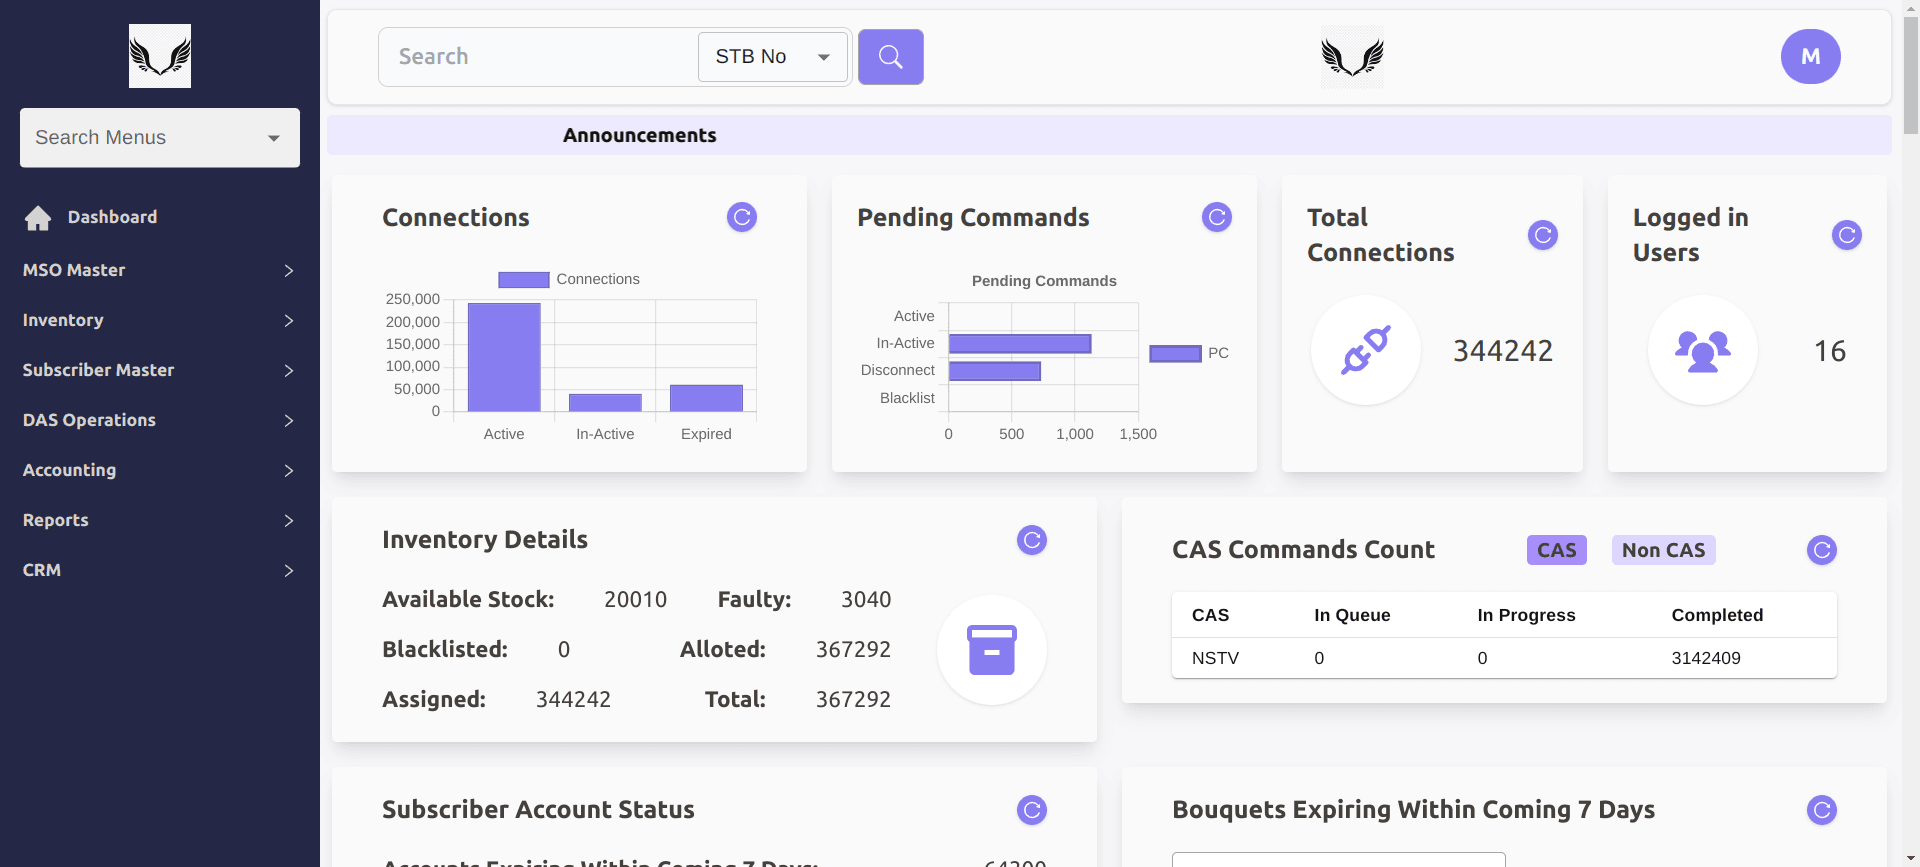This screenshot has height=867, width=1920.
Task: Refresh Subscriber Account Status panel
Action: pyautogui.click(x=1031, y=810)
